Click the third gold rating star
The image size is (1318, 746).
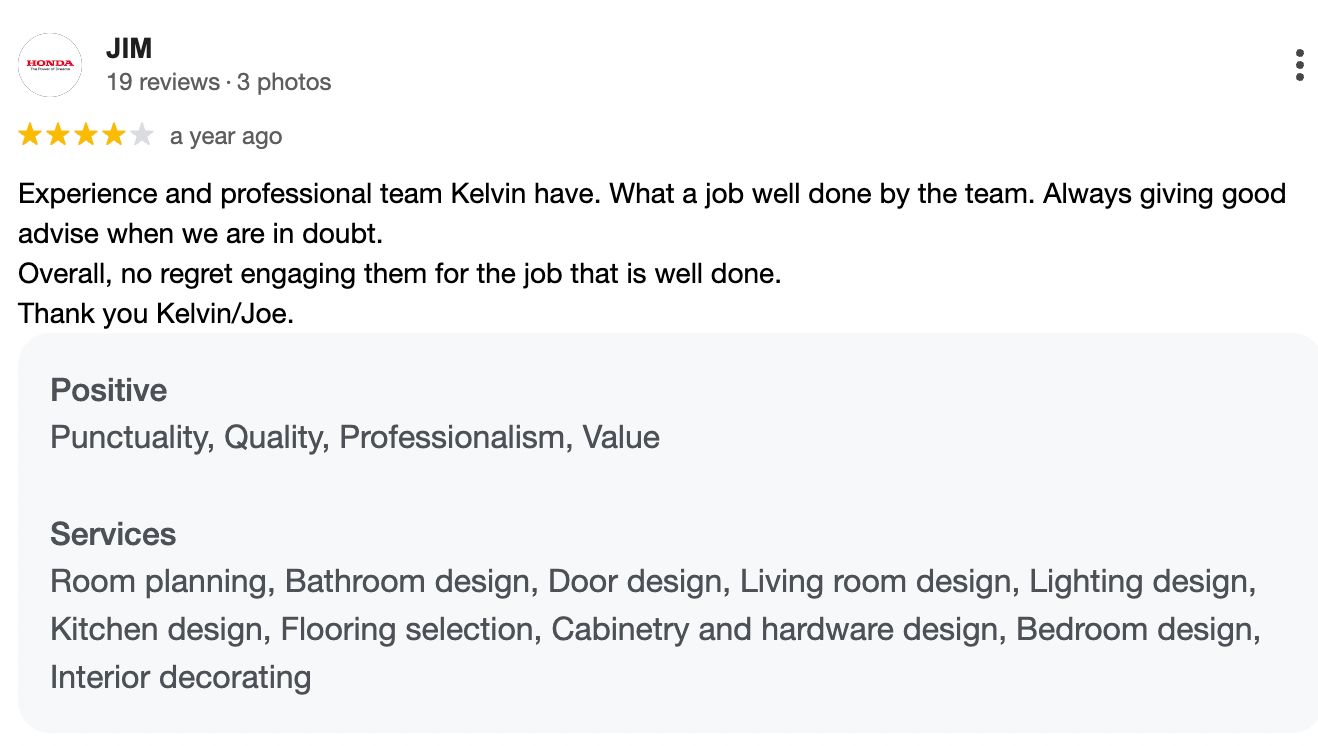[x=86, y=135]
